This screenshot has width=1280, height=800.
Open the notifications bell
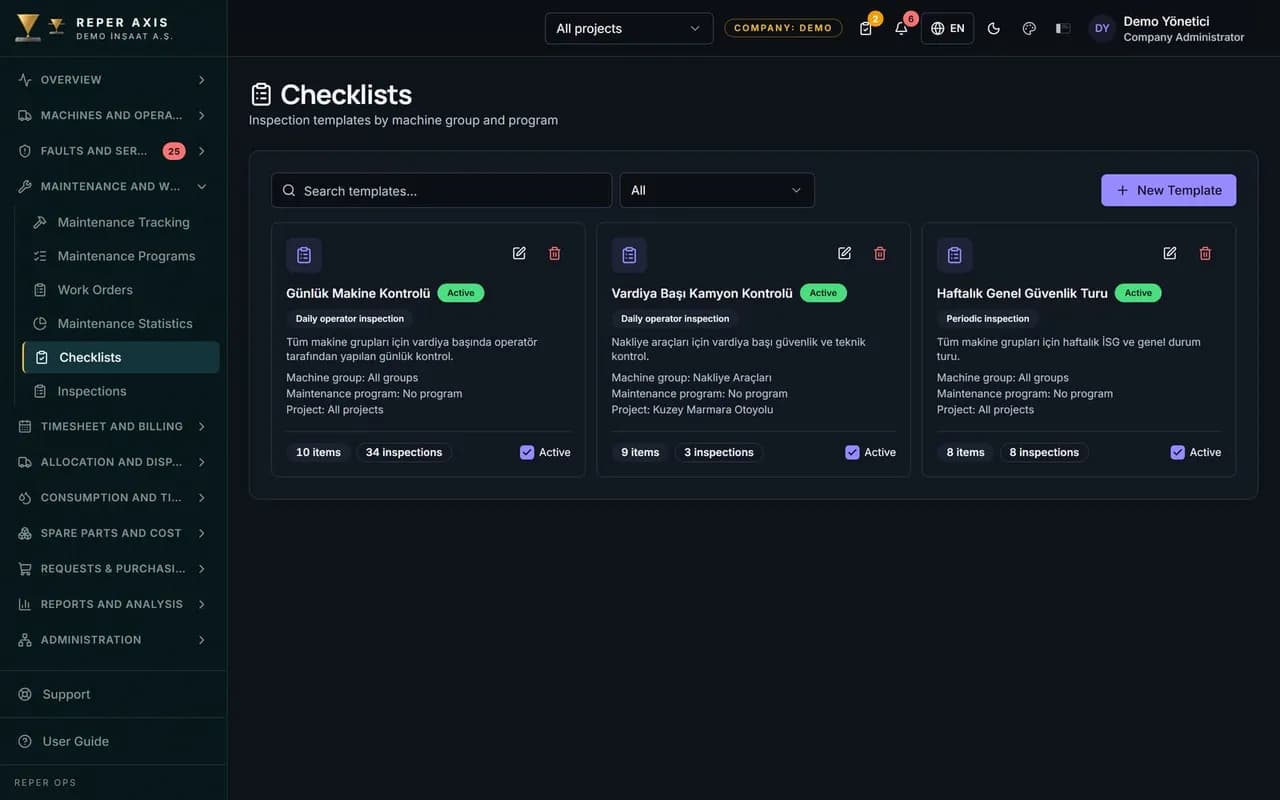[x=901, y=28]
